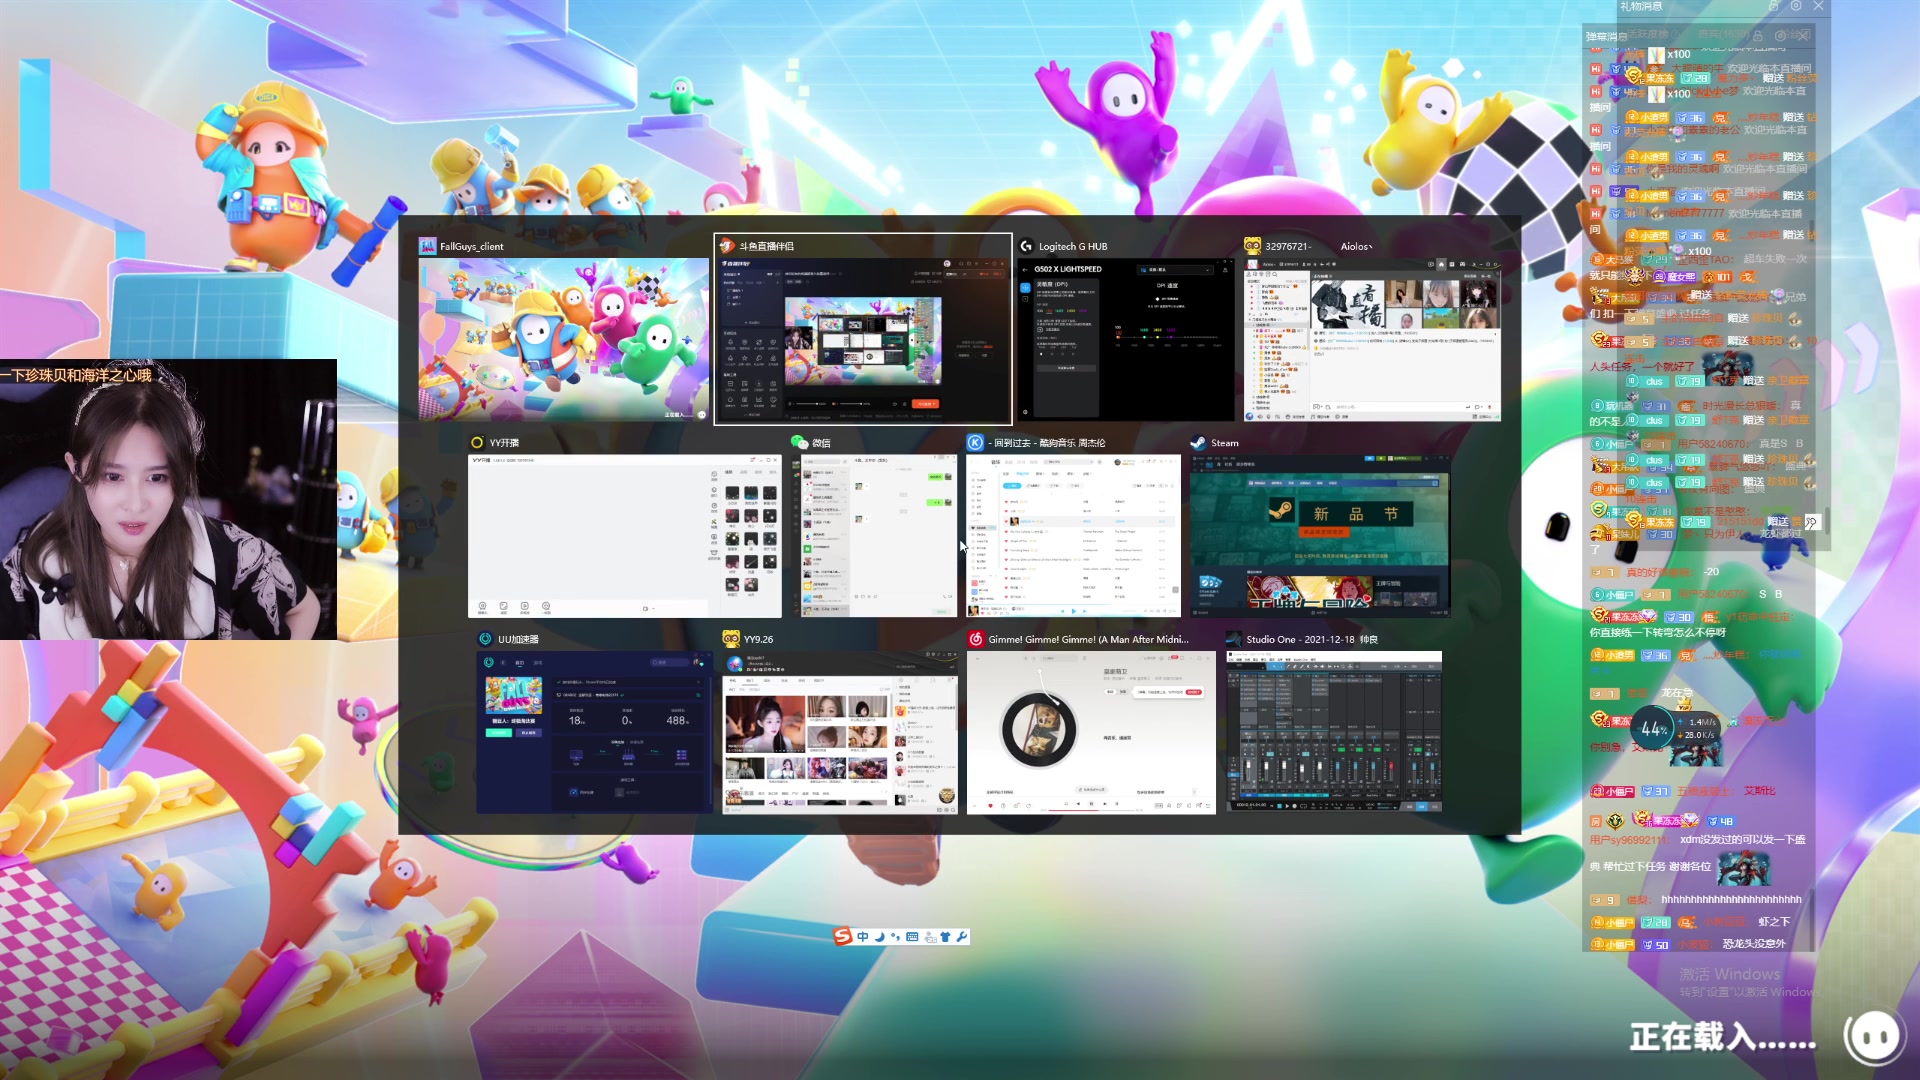Click the IME account login person icon

(x=930, y=937)
